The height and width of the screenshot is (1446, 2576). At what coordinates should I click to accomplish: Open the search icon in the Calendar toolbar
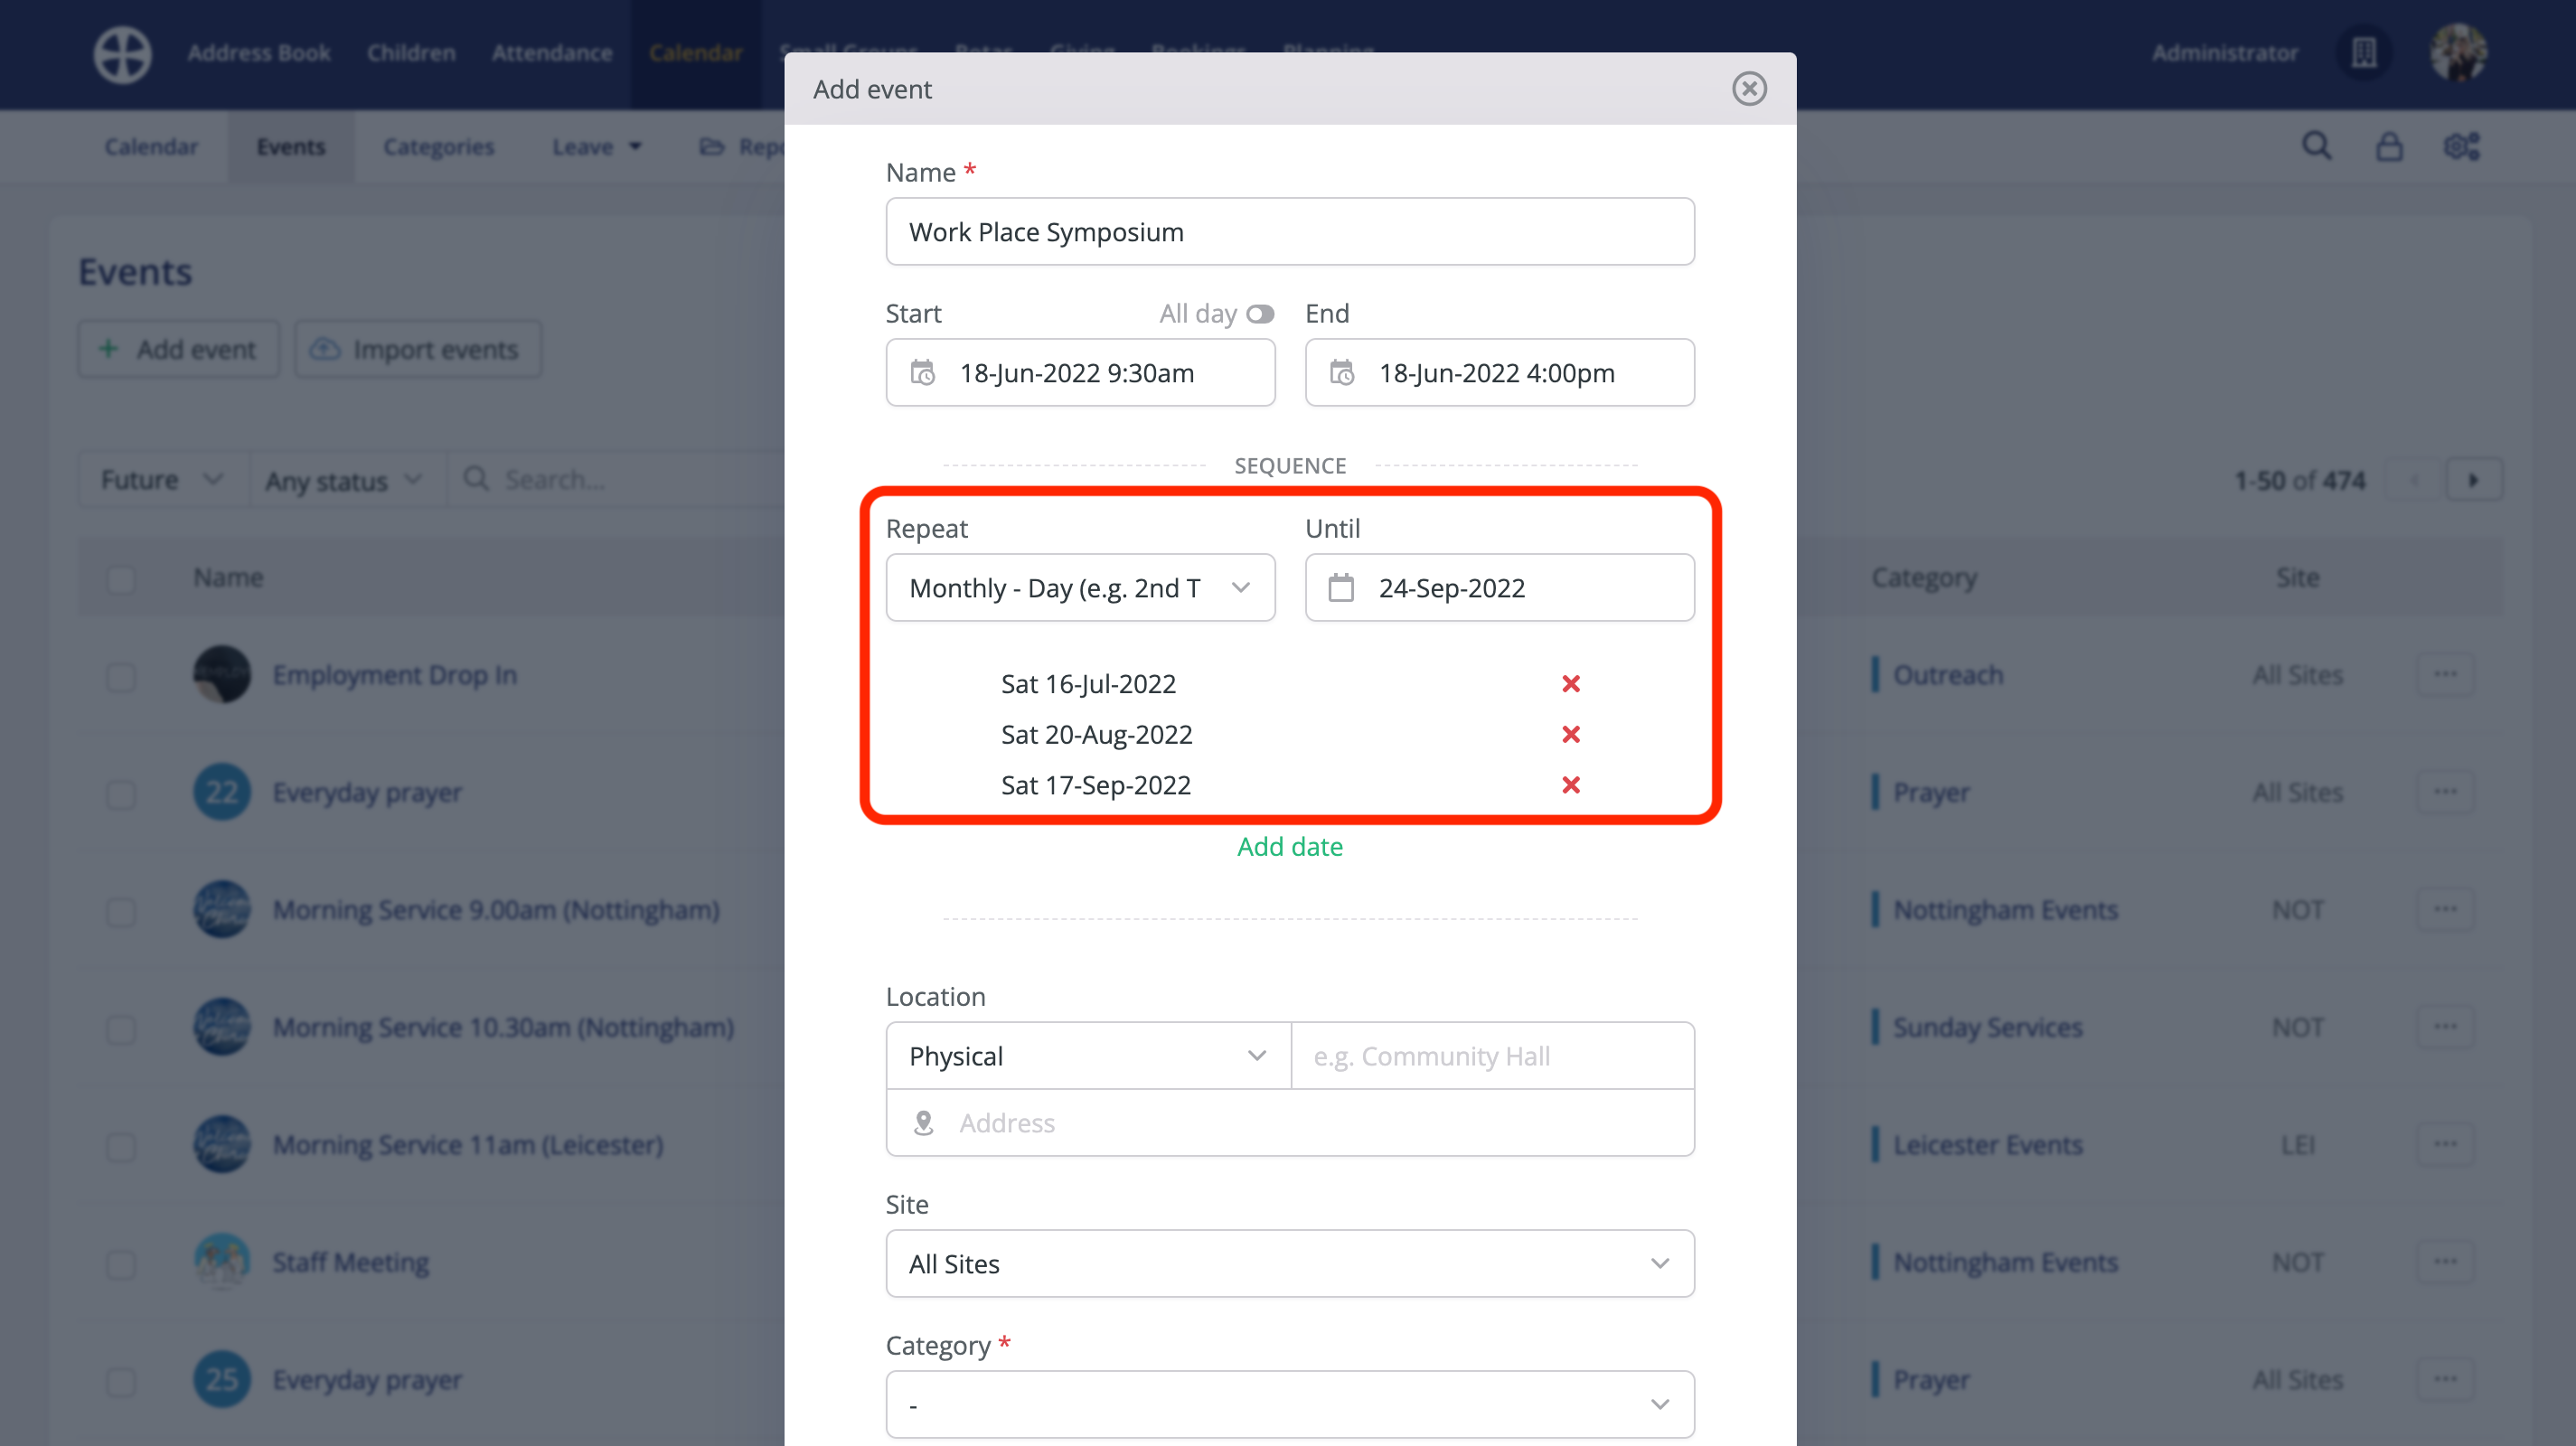coord(2316,146)
